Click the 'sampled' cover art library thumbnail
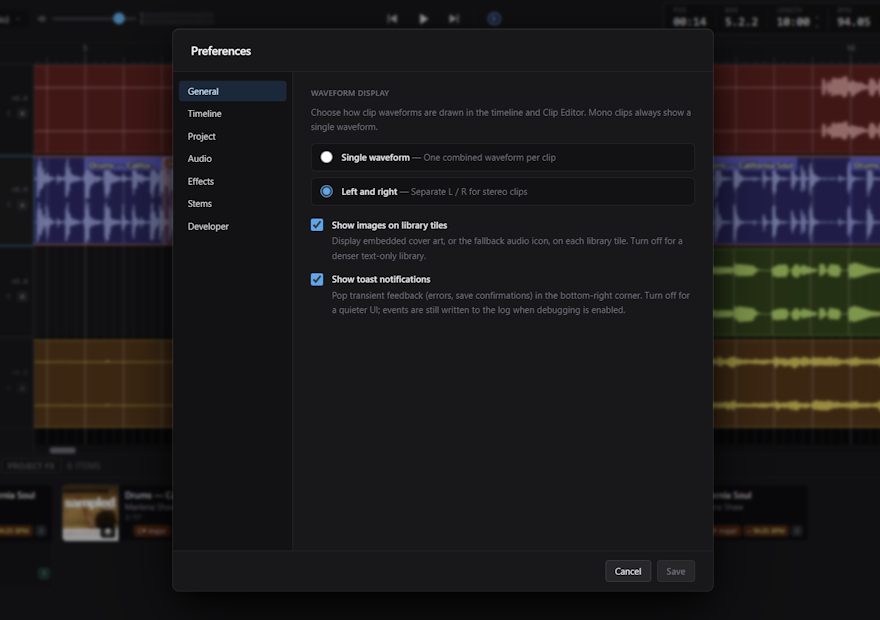 90,513
